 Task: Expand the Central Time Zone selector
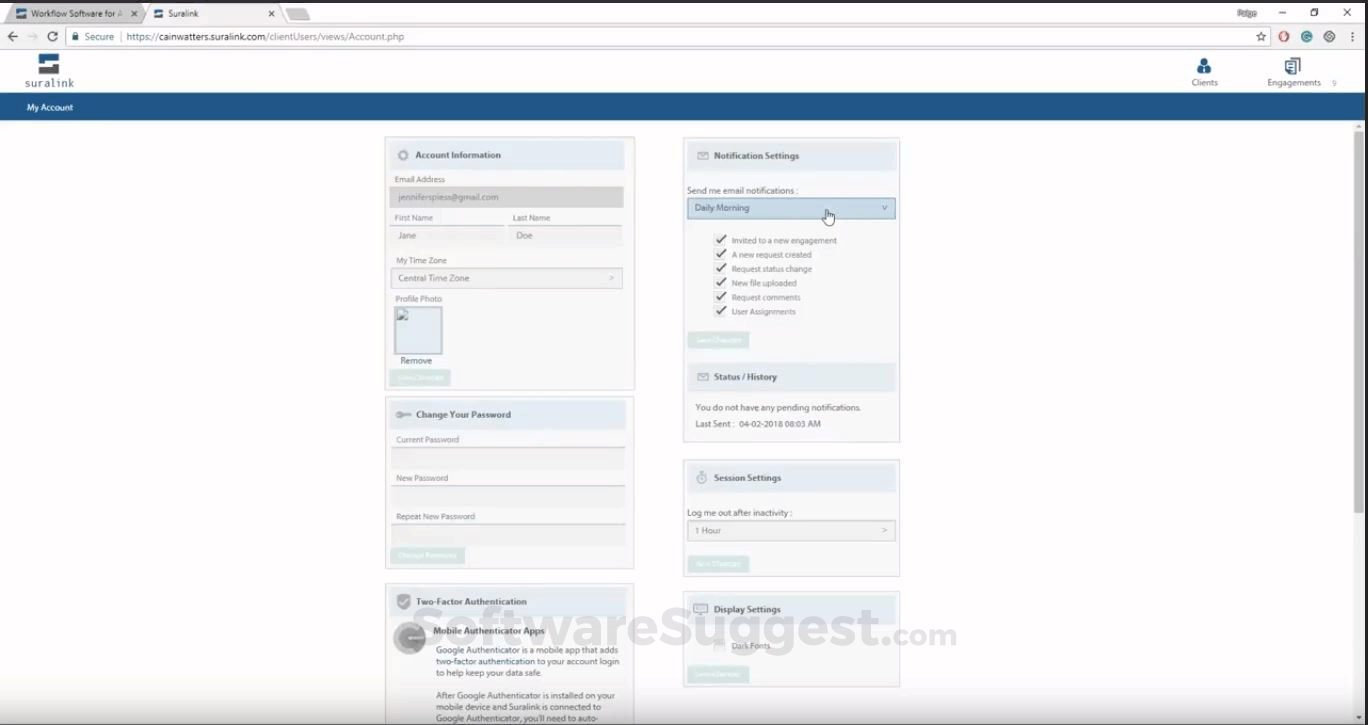tap(506, 278)
